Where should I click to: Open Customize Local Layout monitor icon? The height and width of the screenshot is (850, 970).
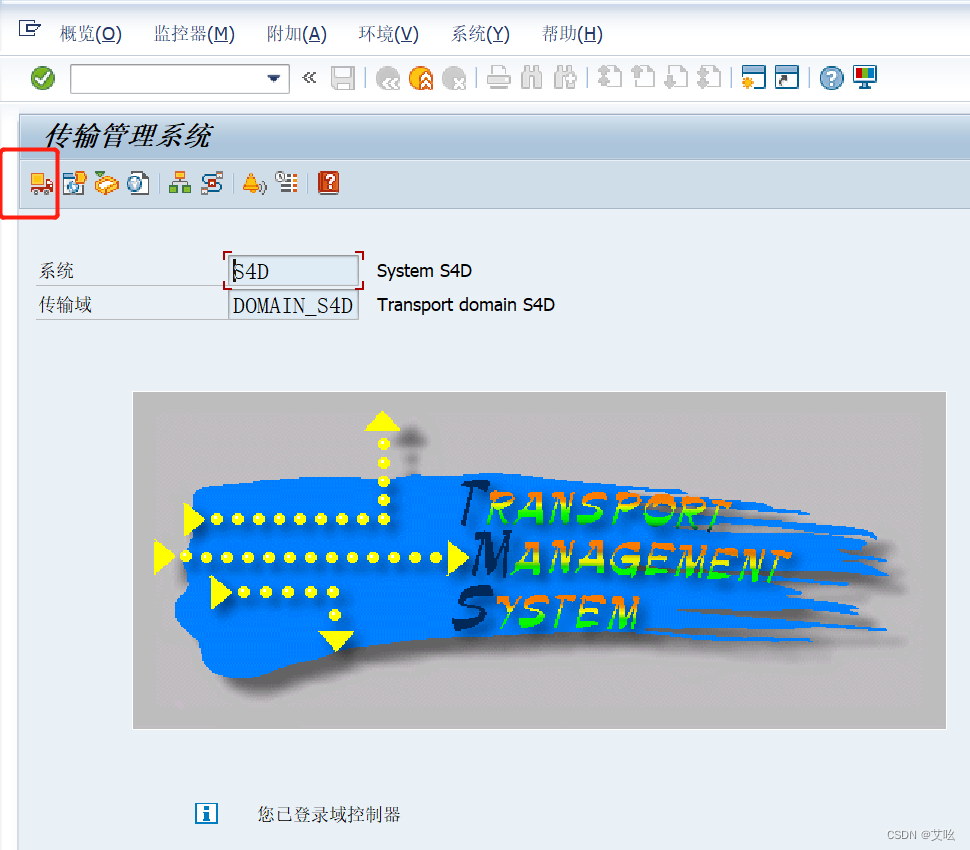pyautogui.click(x=865, y=78)
